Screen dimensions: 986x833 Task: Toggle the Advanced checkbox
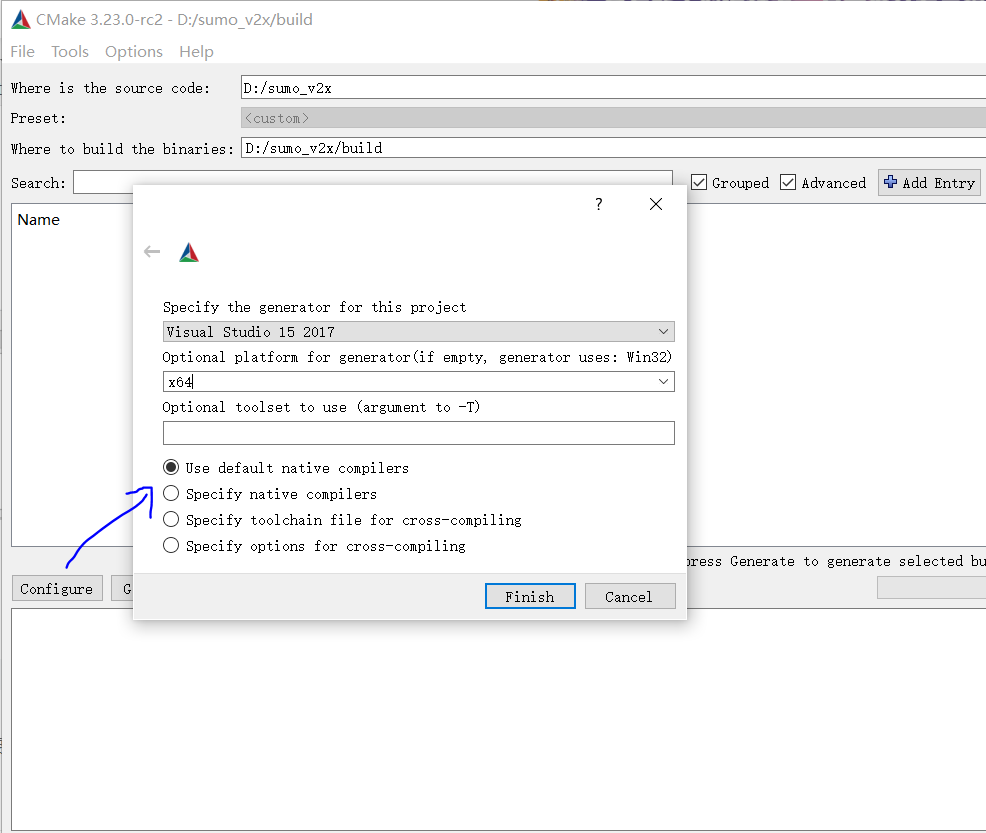coord(788,182)
